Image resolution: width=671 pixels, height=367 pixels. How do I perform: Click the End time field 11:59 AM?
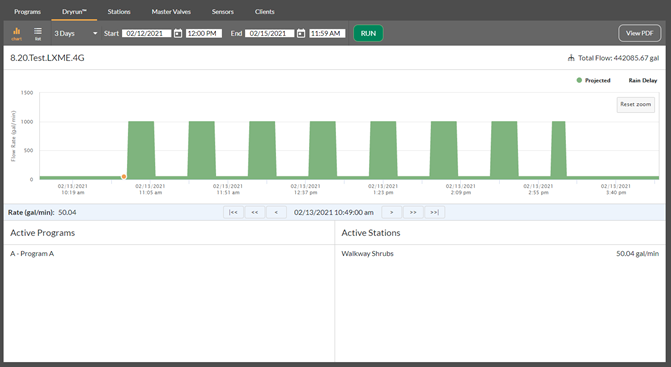(x=327, y=33)
